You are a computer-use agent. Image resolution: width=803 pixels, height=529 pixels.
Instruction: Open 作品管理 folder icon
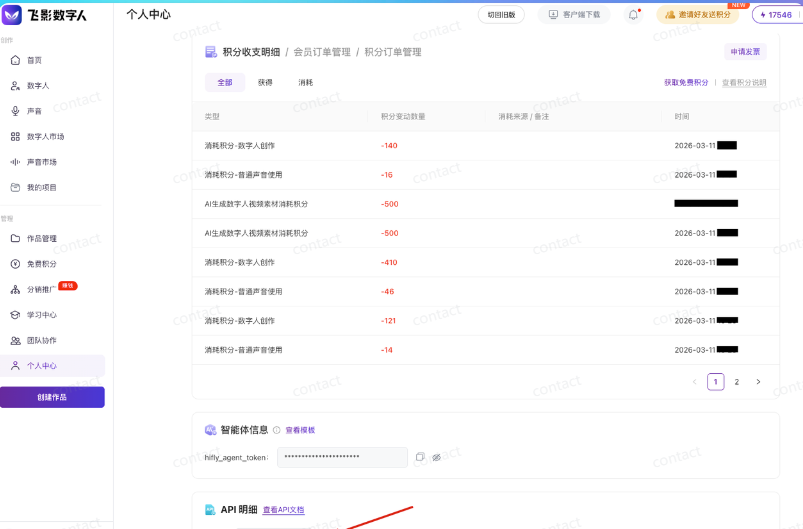pos(15,238)
